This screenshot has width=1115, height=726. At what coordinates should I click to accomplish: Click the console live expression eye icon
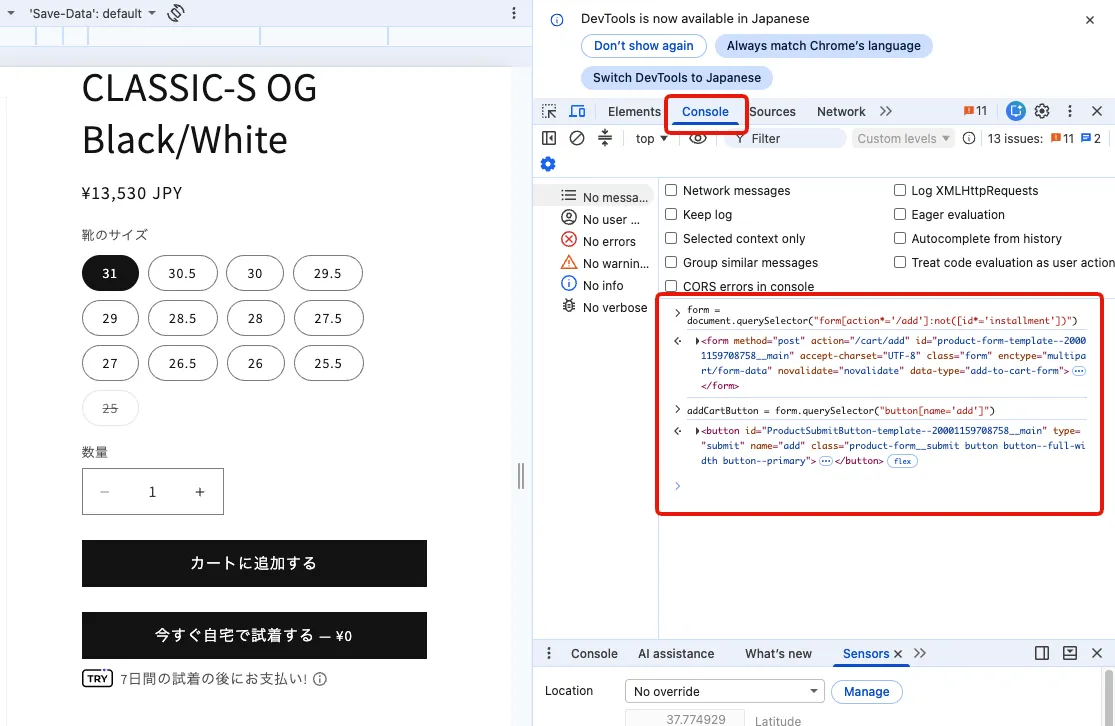point(698,139)
